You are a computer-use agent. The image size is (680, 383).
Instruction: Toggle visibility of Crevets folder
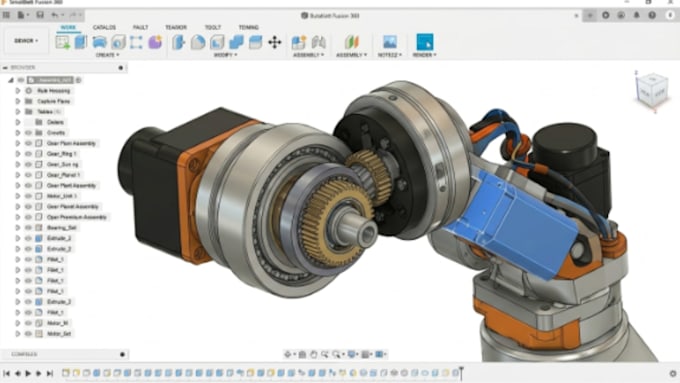pyautogui.click(x=29, y=133)
